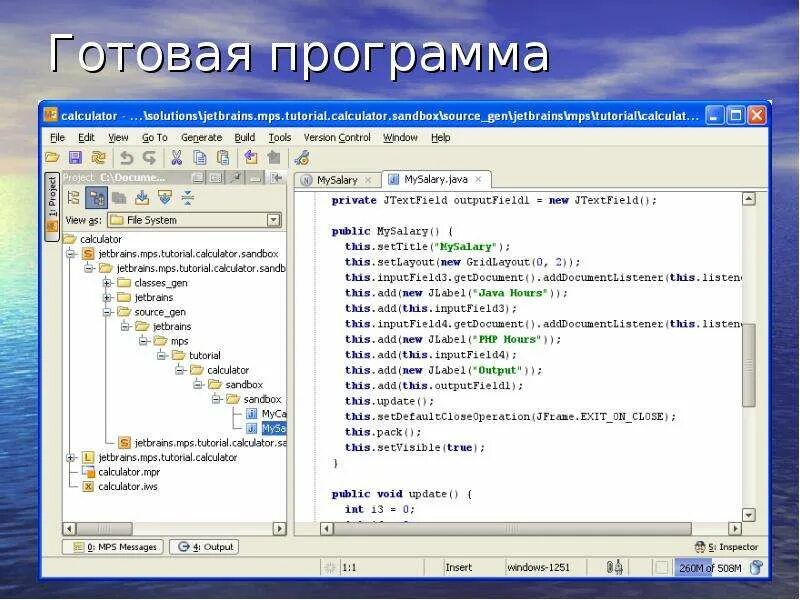This screenshot has height=600, width=800.
Task: Collapse the calculator folder under tutorial
Action: tap(180, 370)
